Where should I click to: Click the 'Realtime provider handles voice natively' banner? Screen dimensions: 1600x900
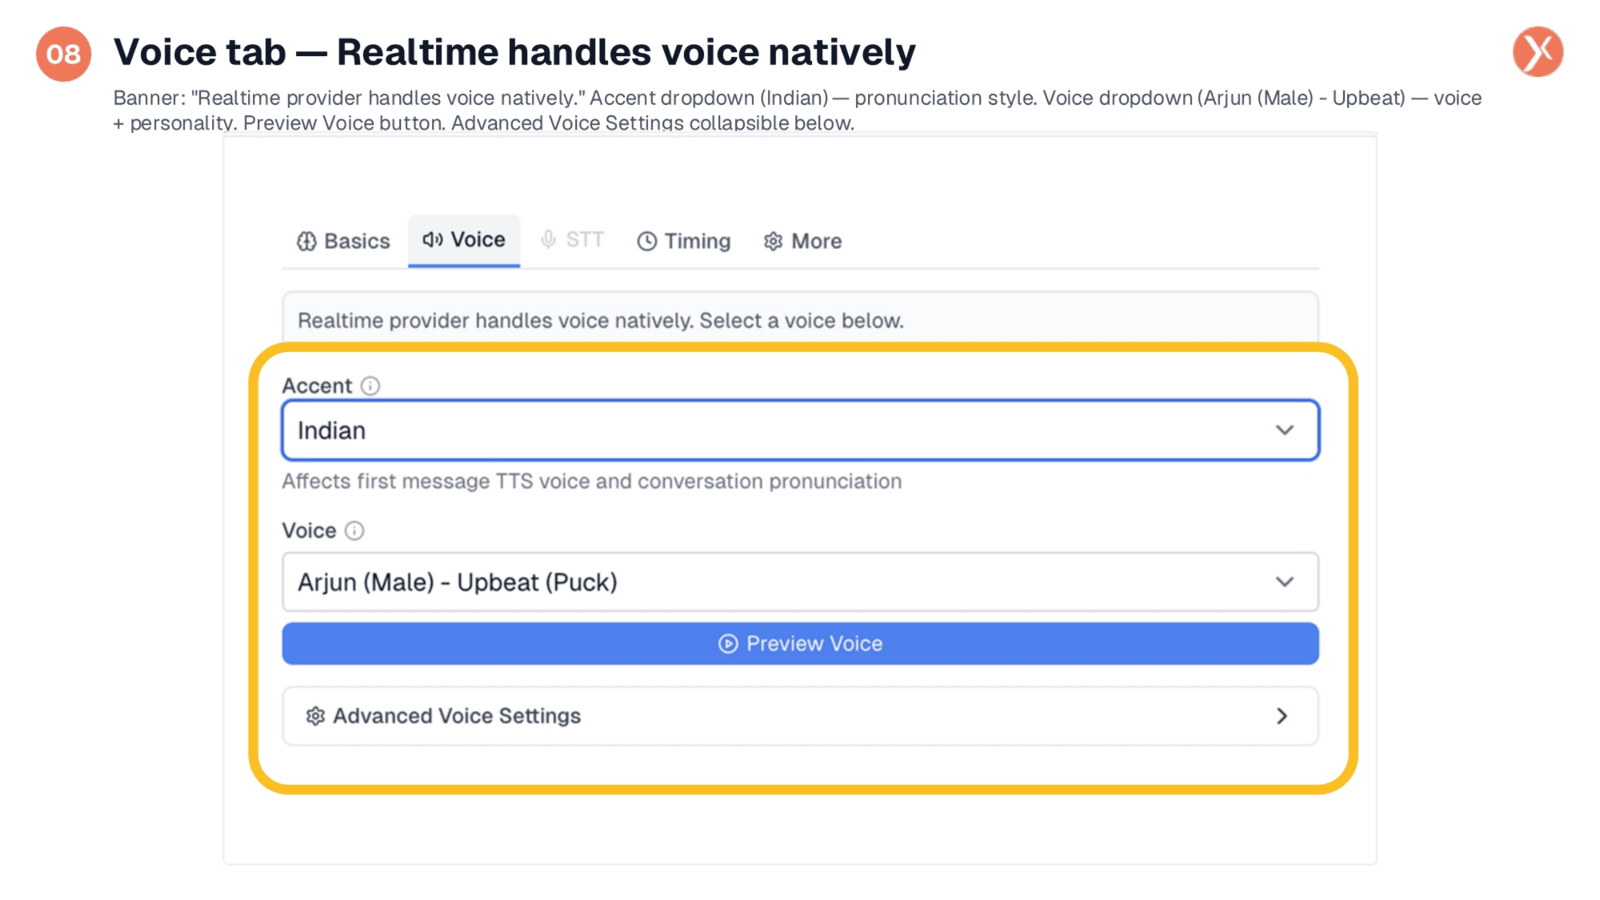point(800,320)
